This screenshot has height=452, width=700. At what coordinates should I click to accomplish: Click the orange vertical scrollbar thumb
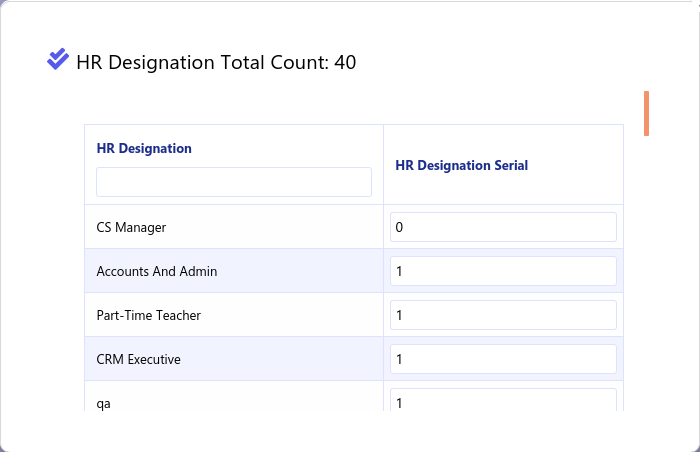click(646, 113)
